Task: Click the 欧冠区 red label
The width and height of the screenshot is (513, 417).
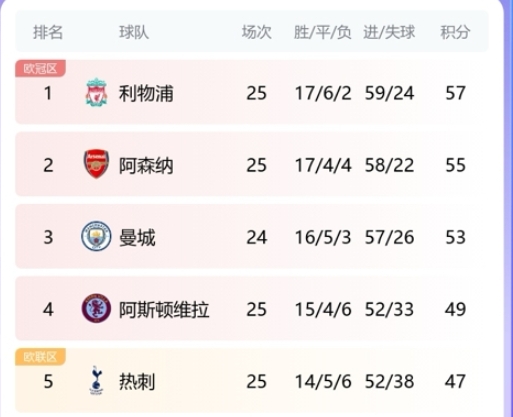Action: point(40,68)
